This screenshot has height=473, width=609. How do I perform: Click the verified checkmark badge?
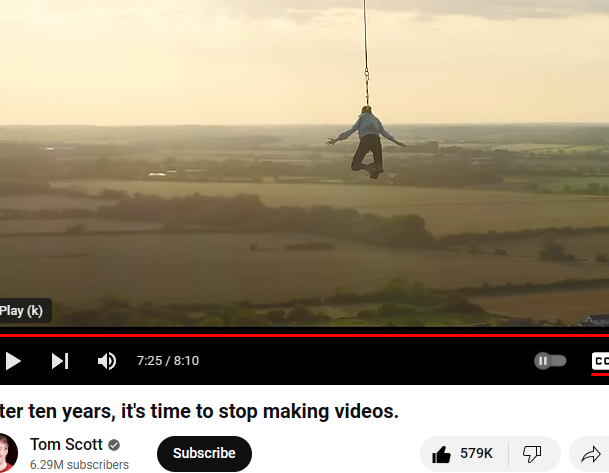tap(114, 445)
